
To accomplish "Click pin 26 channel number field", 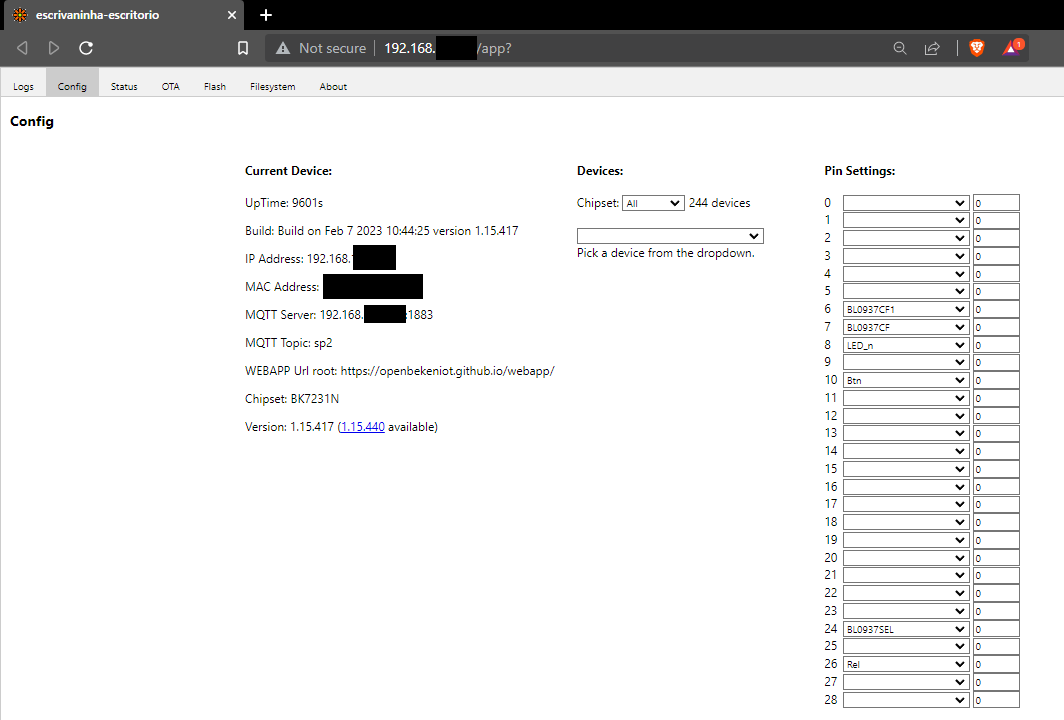I will (996, 664).
